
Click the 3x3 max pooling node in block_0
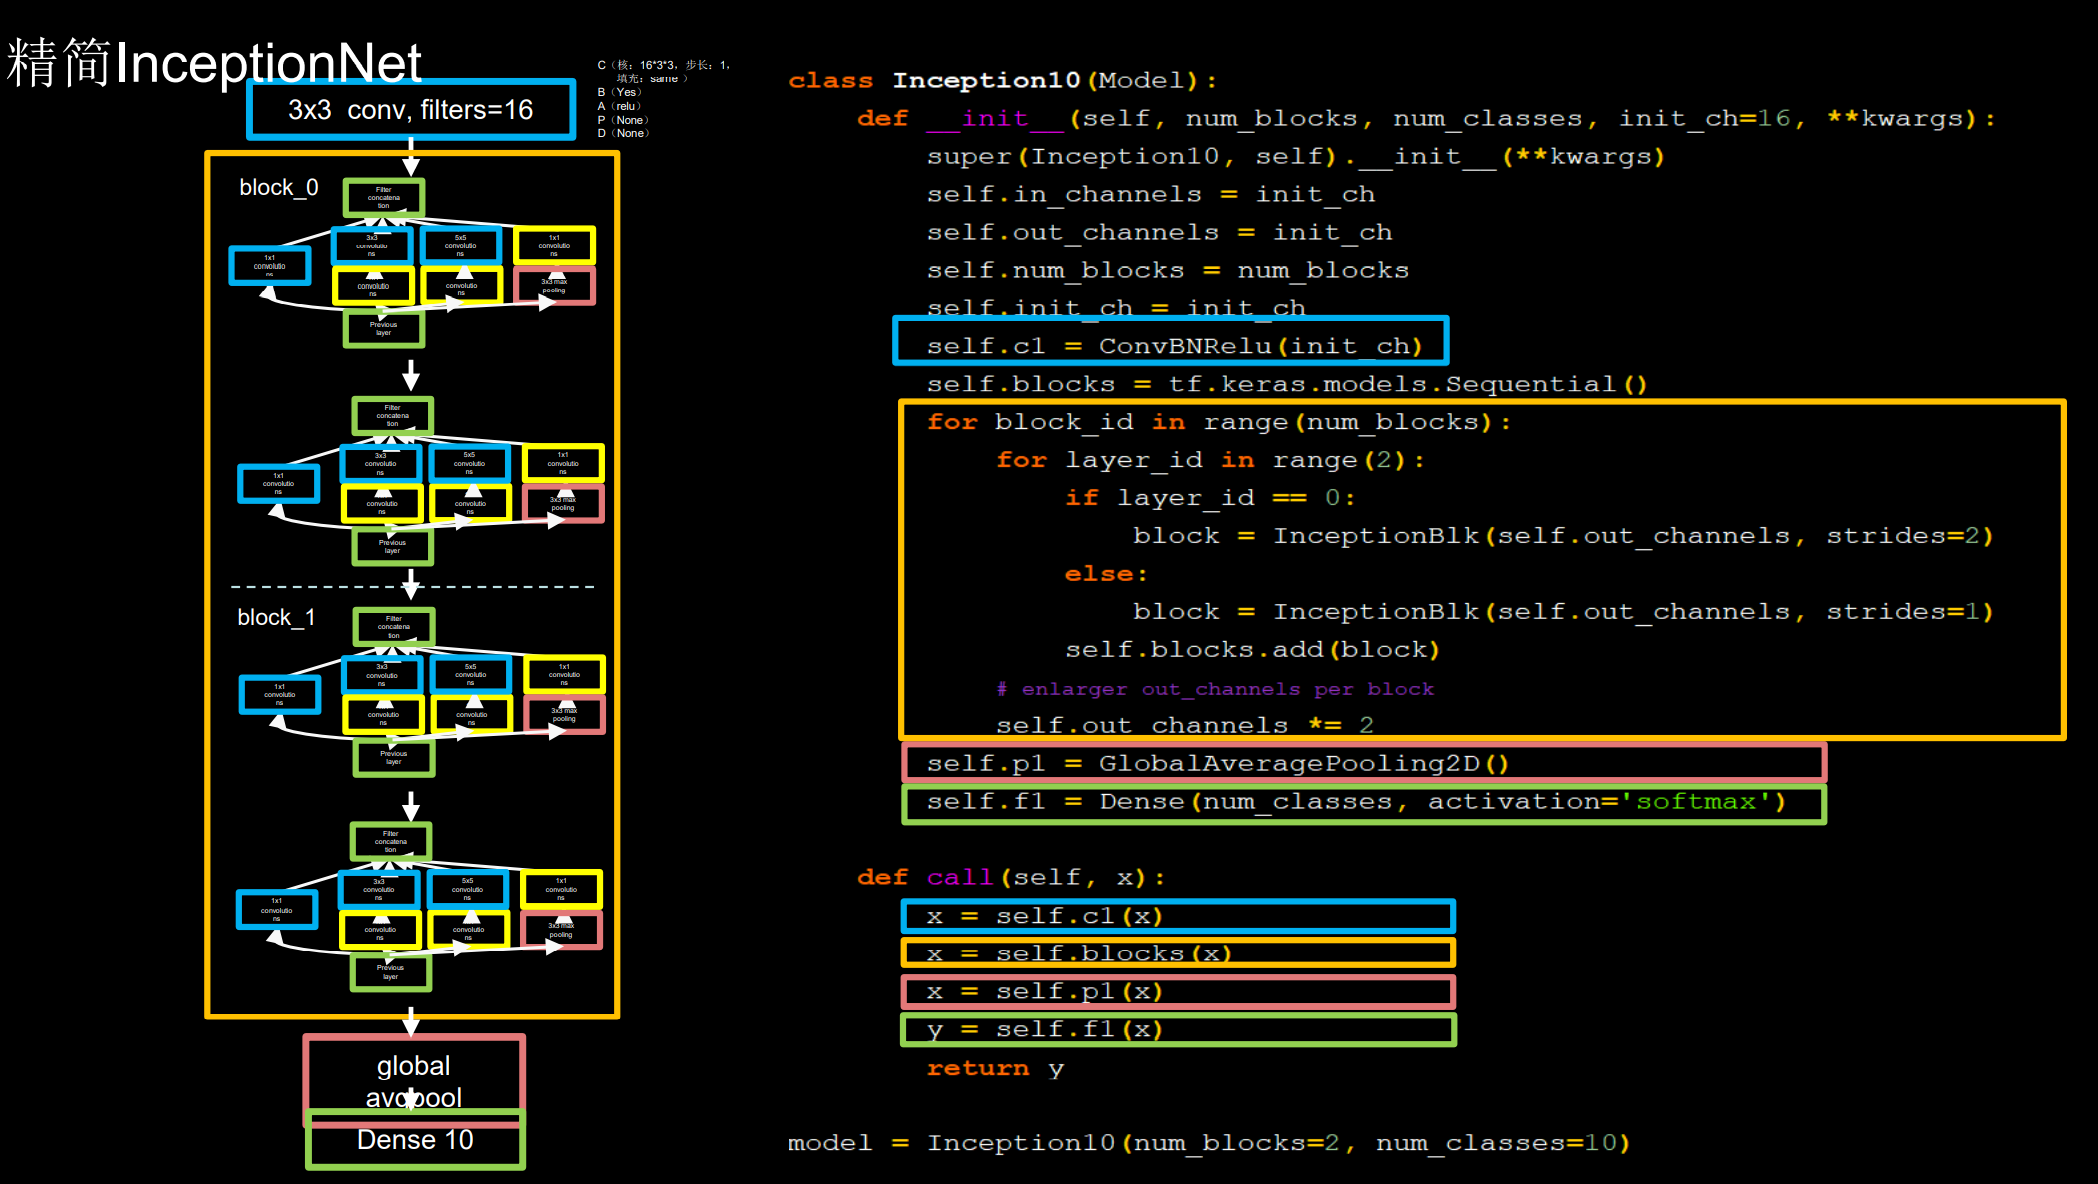(x=555, y=285)
